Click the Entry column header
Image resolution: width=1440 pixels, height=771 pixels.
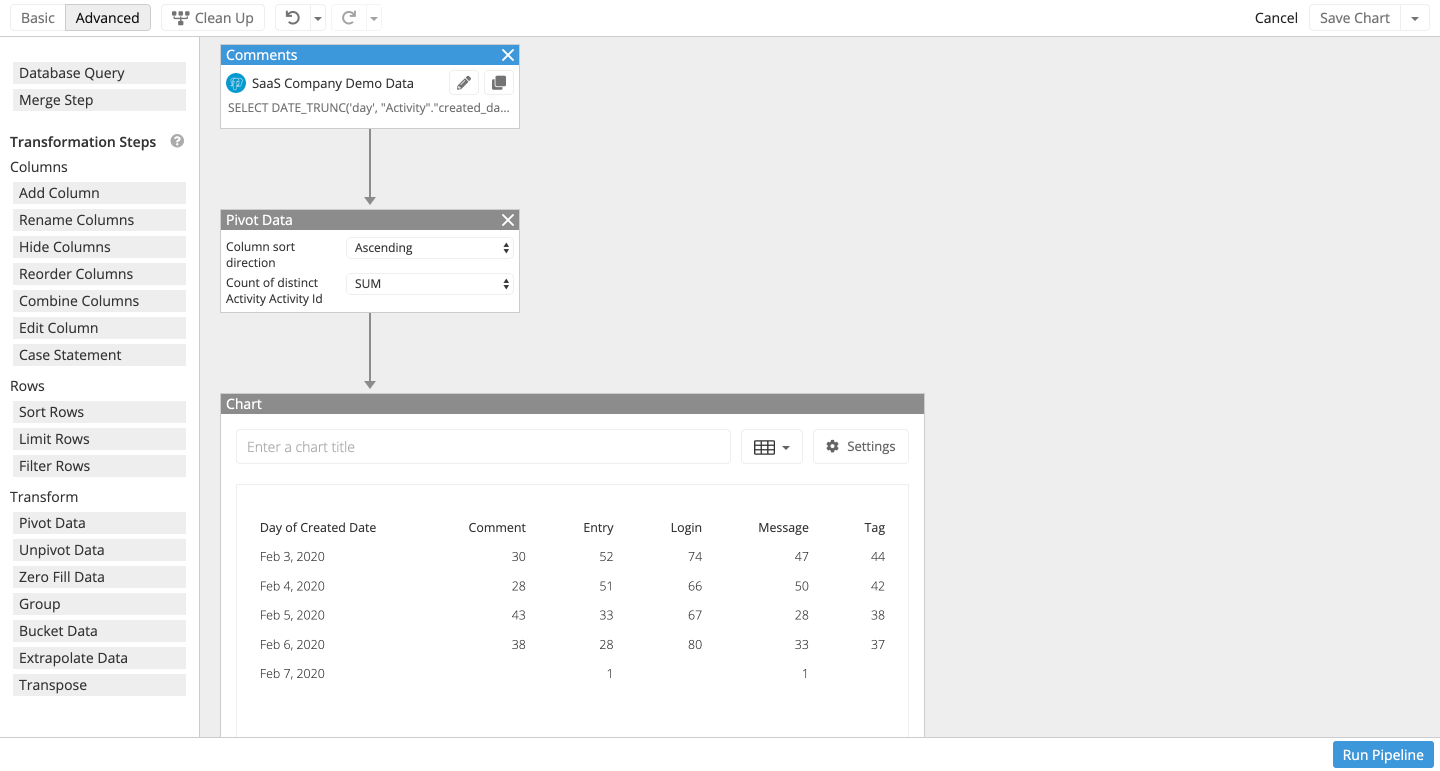click(598, 528)
